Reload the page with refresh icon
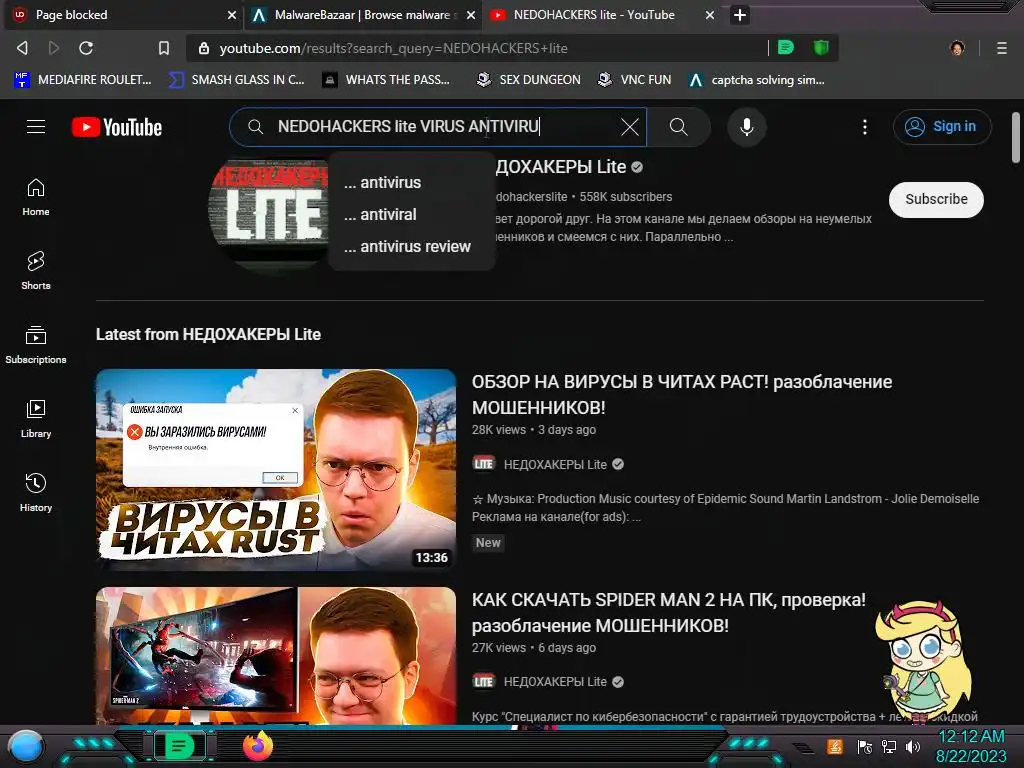The image size is (1024, 768). (86, 48)
